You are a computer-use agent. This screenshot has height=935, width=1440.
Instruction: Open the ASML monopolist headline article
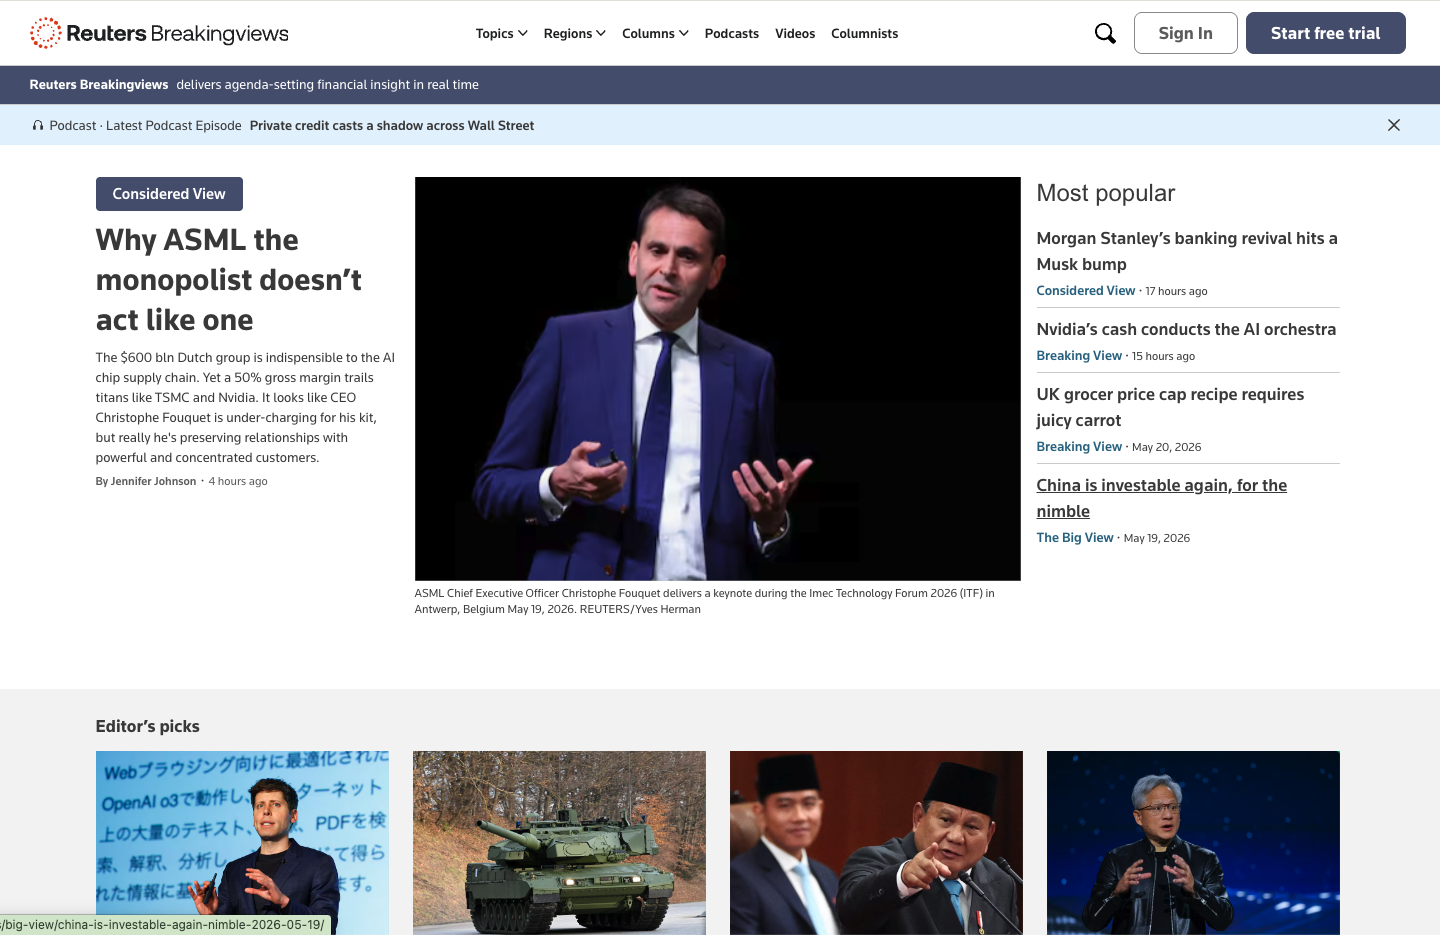229,280
